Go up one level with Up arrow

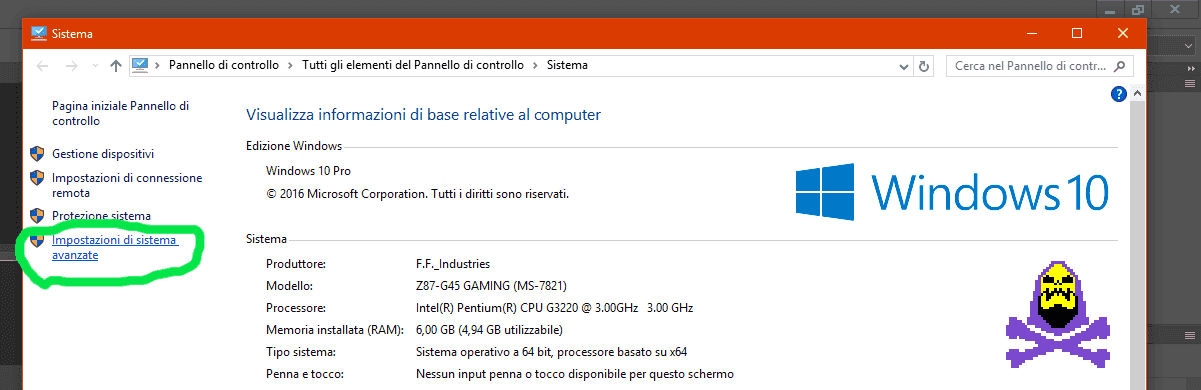click(x=116, y=65)
